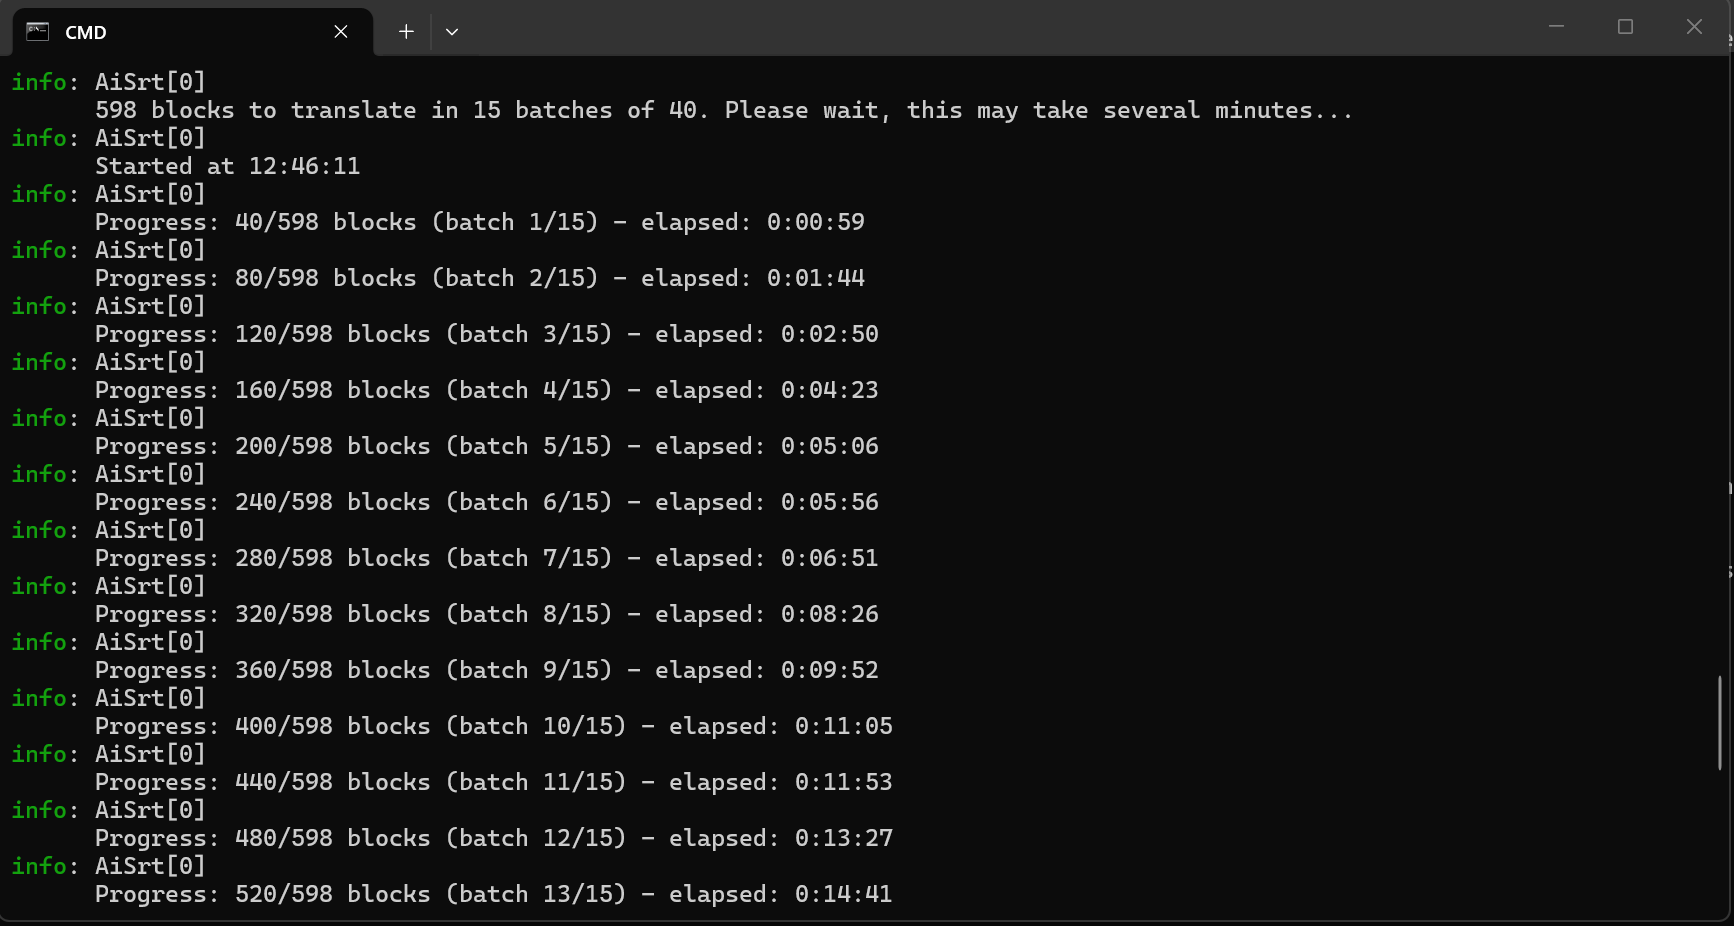Click the "Started at 12:46:11" line
The width and height of the screenshot is (1734, 926).
(227, 166)
